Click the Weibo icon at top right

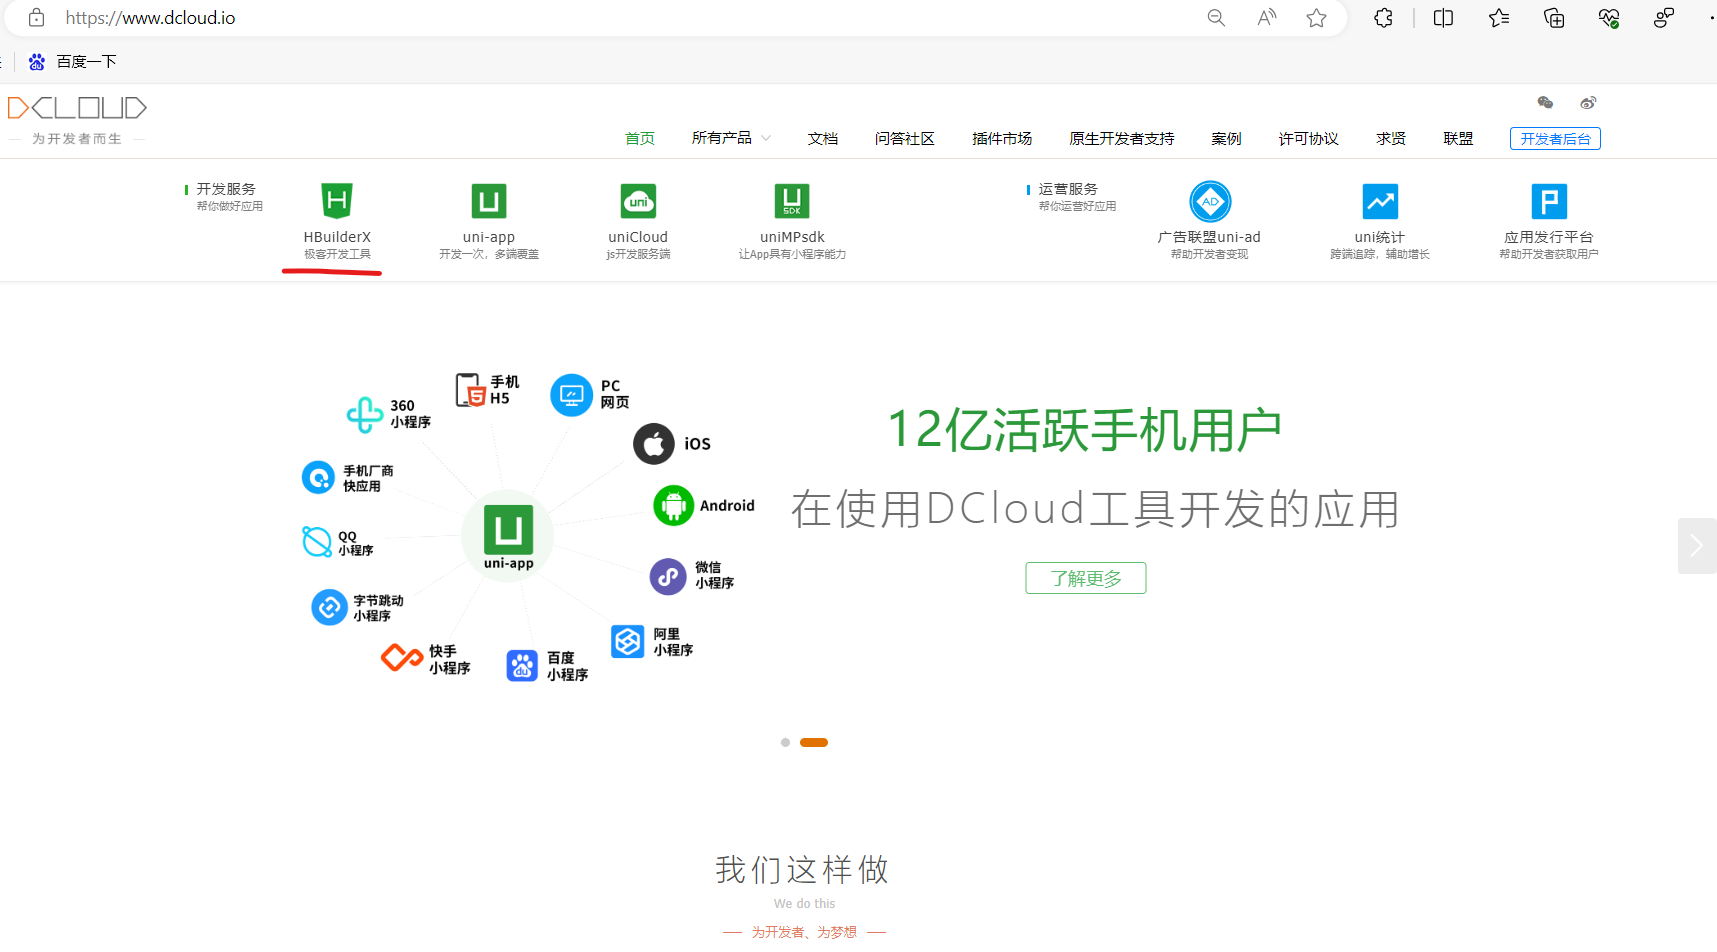[x=1588, y=102]
